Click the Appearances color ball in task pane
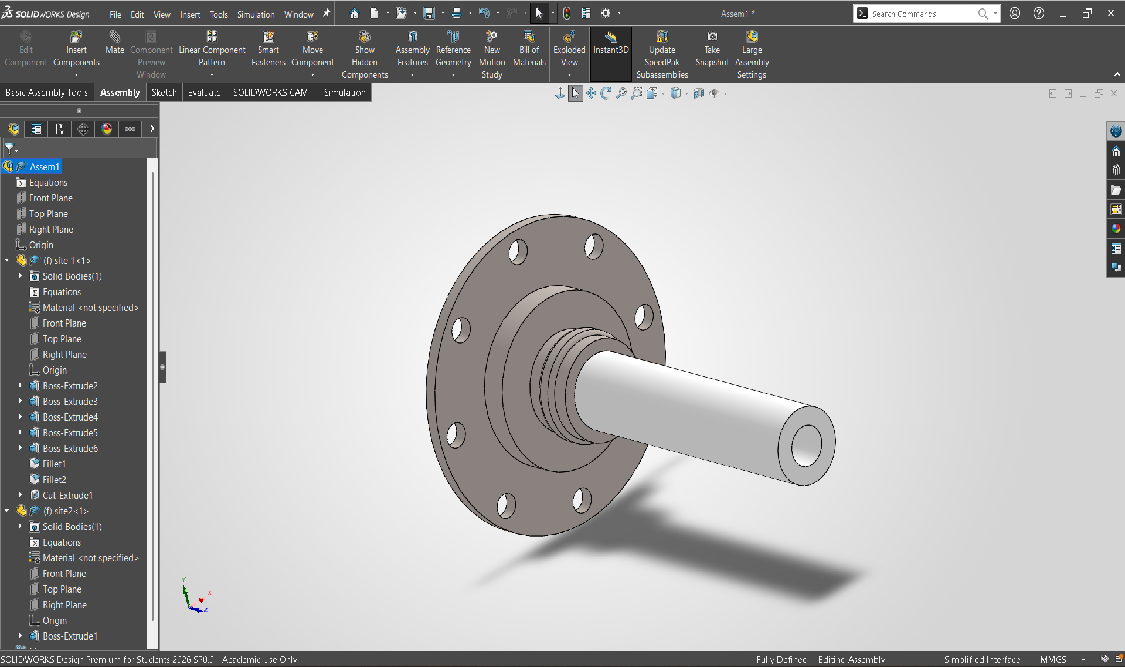This screenshot has width=1125, height=667. (1116, 229)
